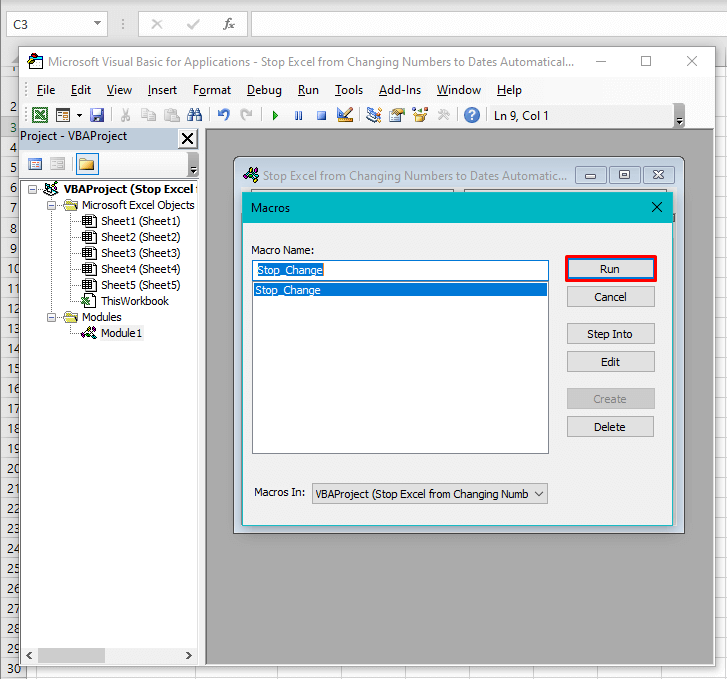Open the Project Explorer toolbar icon
727x679 pixels.
click(374, 115)
